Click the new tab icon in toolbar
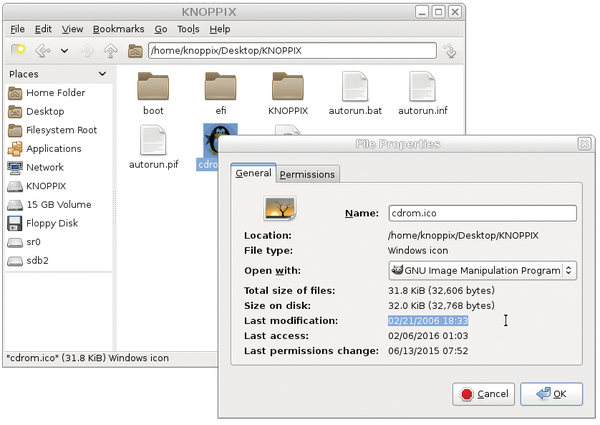Viewport: 600px width, 425px height. 18,50
